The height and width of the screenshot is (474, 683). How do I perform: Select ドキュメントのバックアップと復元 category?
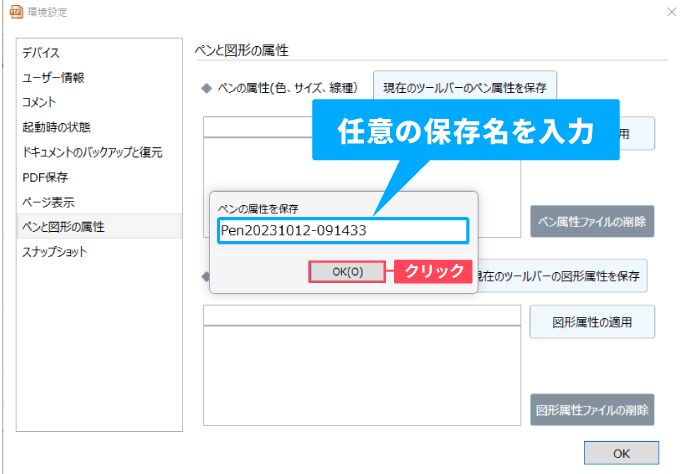tap(92, 152)
